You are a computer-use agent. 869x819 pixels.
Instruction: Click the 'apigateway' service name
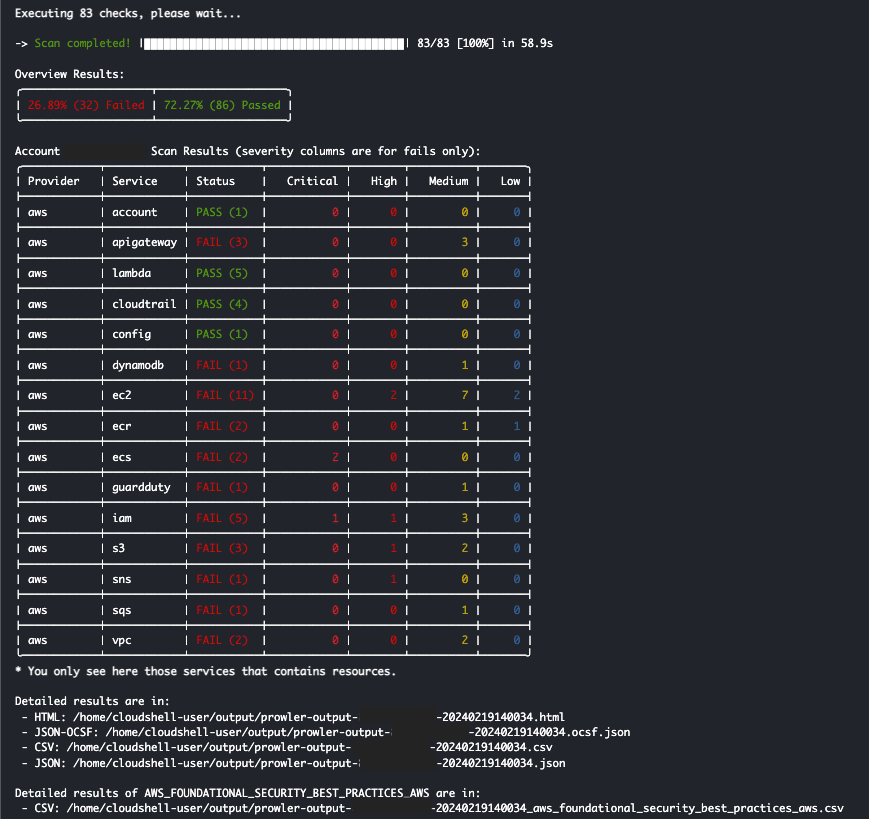click(145, 243)
